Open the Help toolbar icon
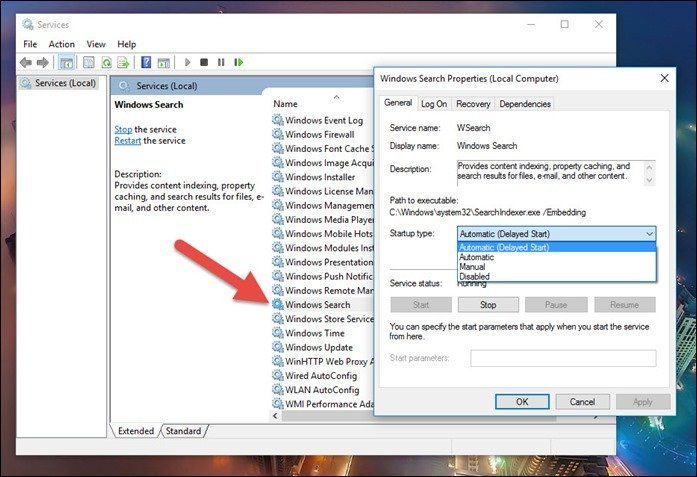 pos(146,62)
